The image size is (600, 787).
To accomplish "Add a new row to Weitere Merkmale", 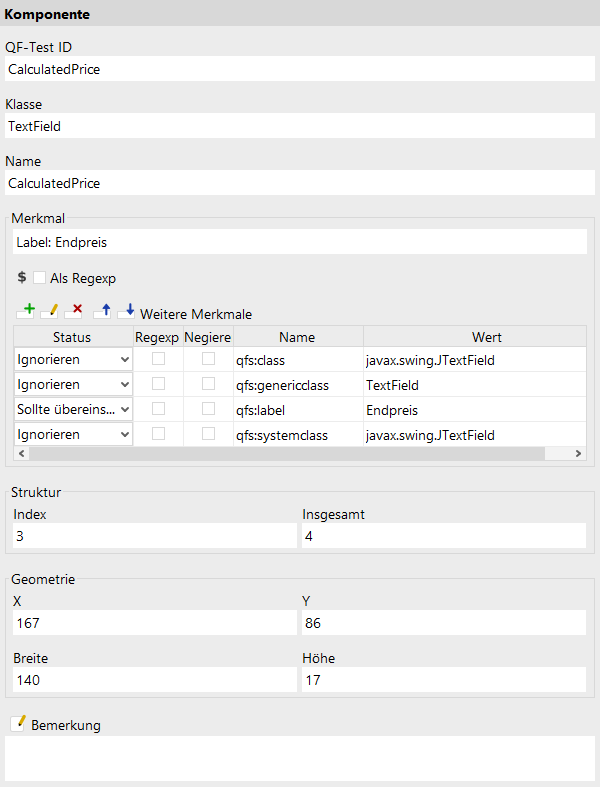I will pyautogui.click(x=26, y=311).
